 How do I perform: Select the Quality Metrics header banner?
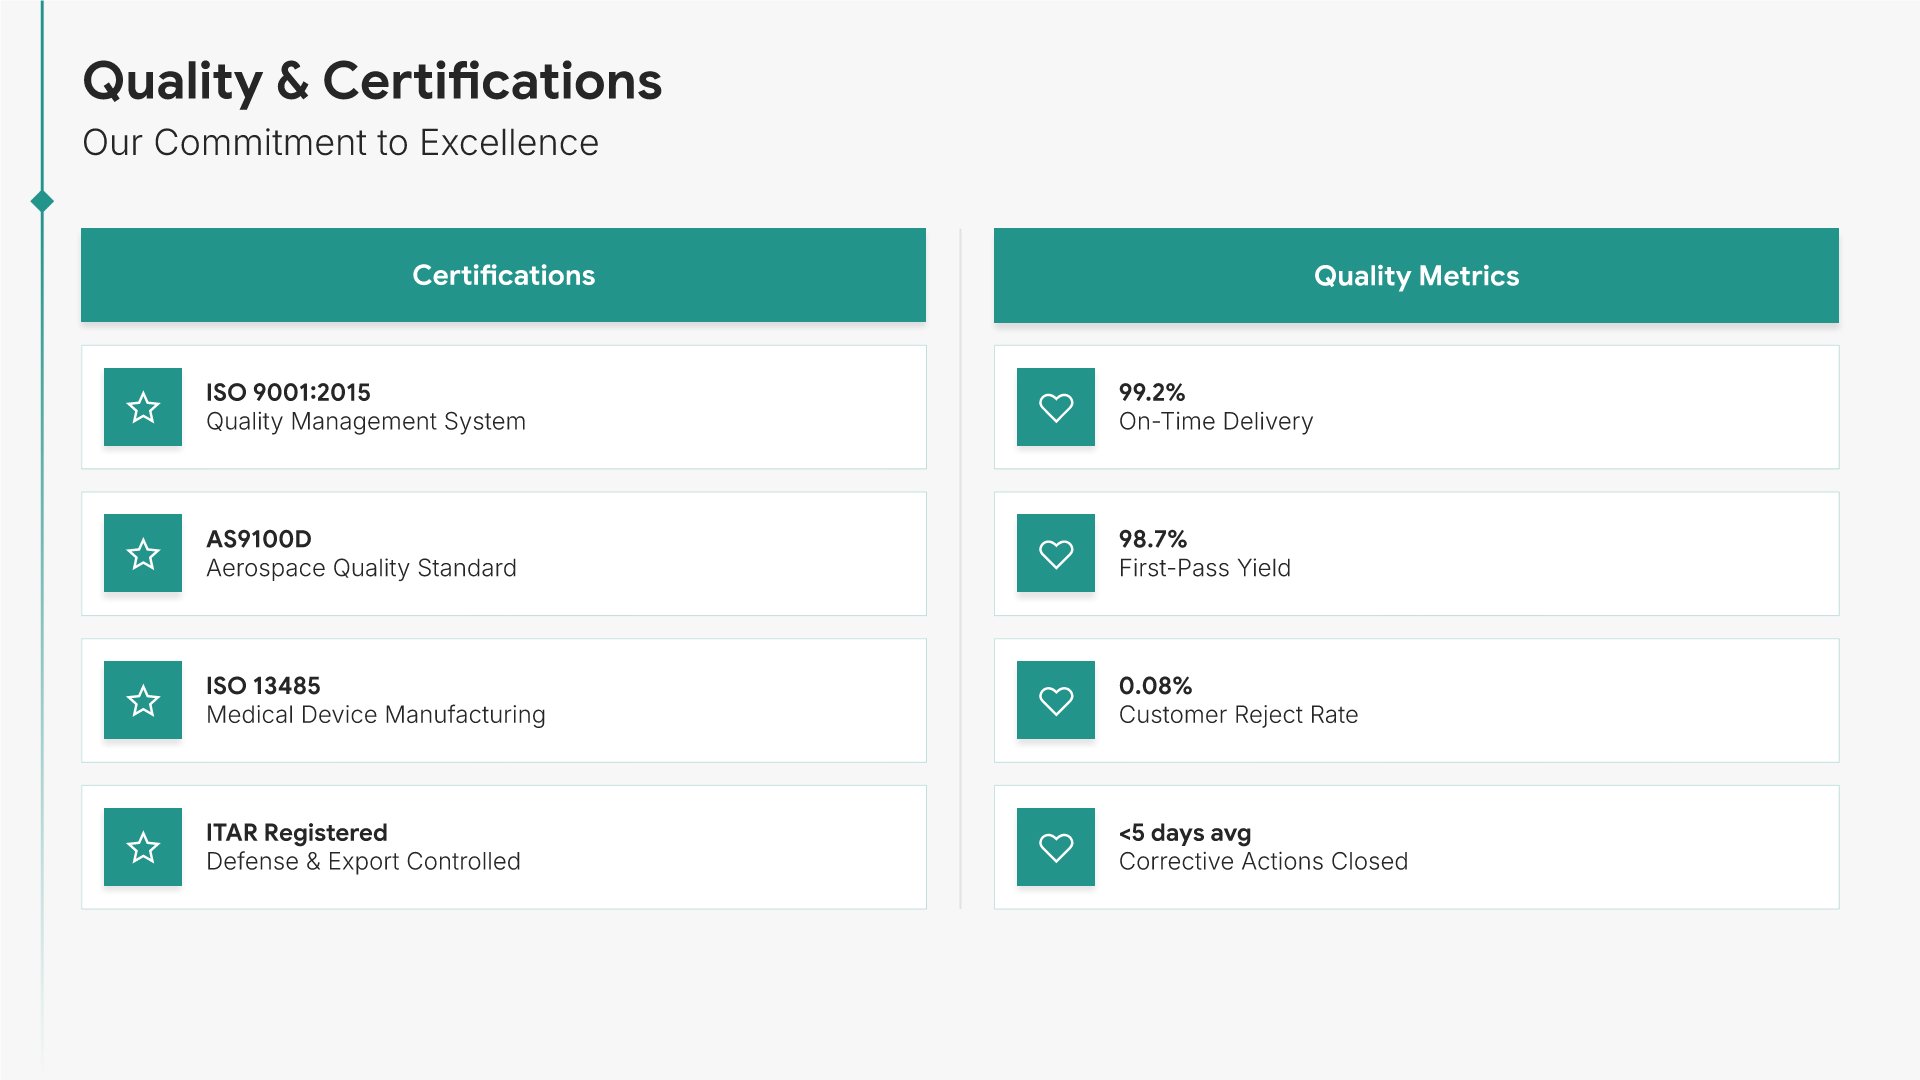coord(1416,275)
